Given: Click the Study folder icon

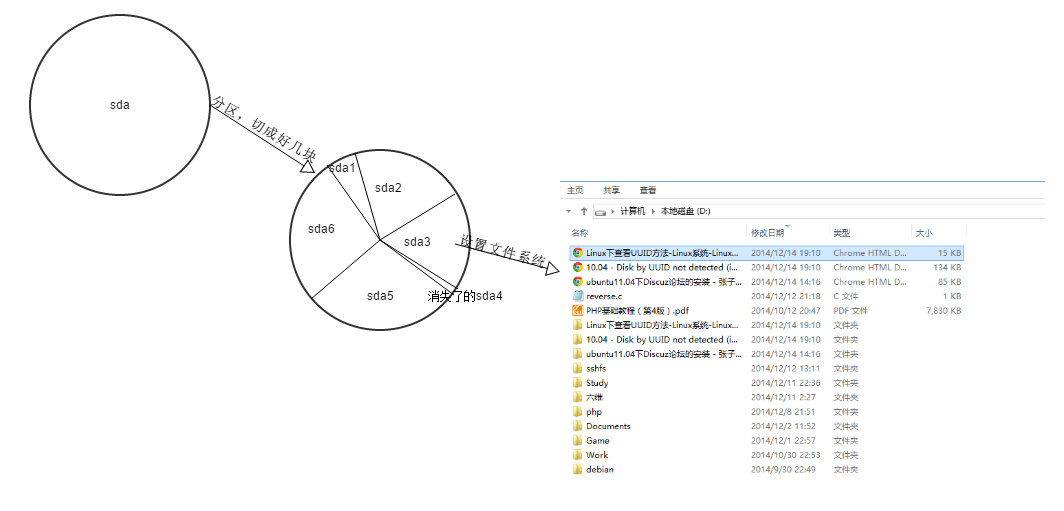Looking at the screenshot, I should [577, 383].
